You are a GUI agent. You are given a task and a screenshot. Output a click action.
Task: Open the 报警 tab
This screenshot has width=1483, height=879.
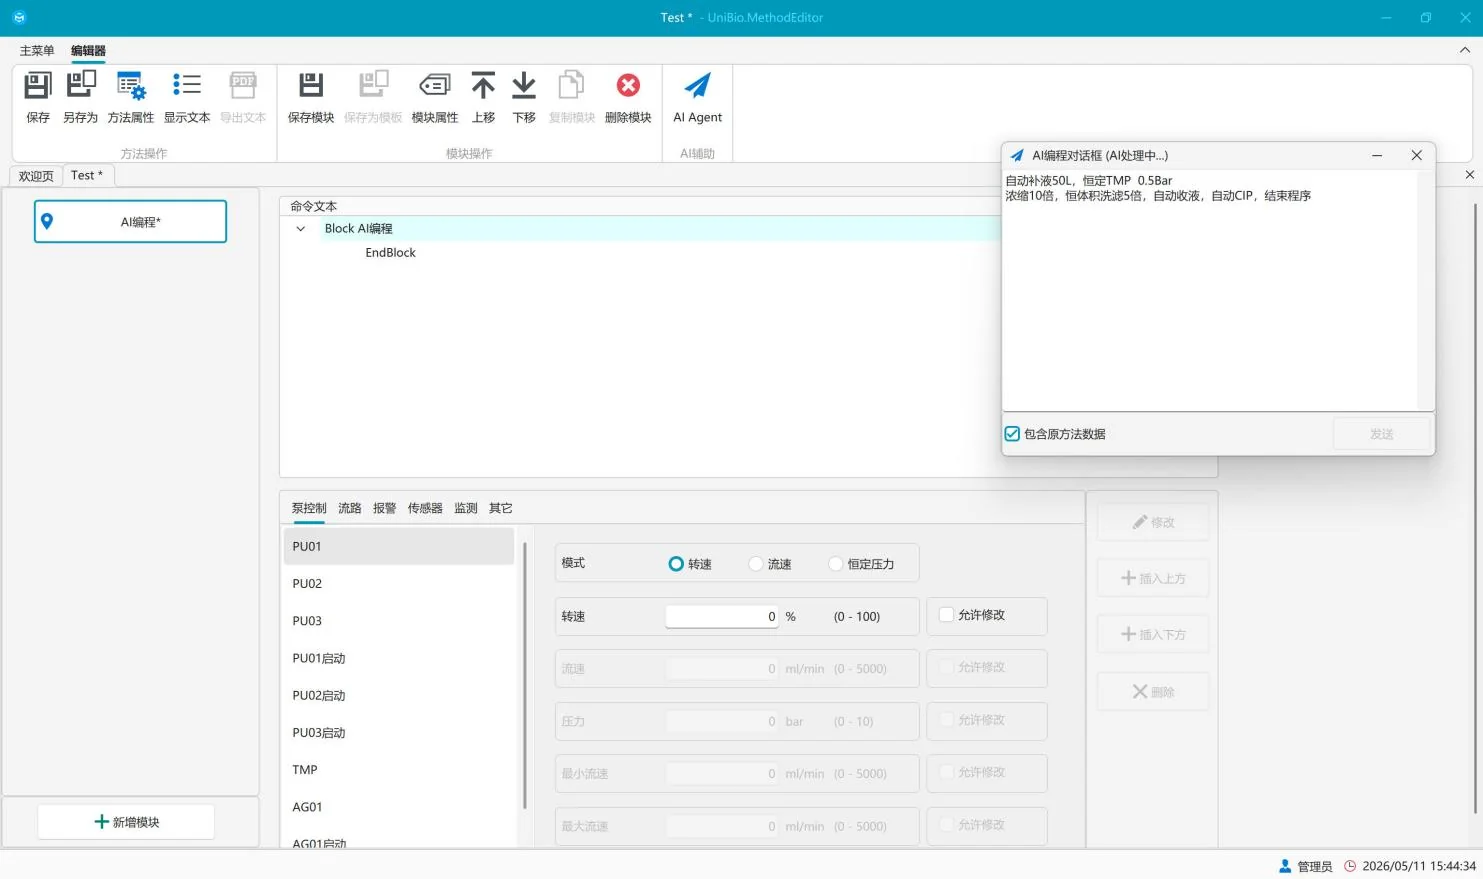pos(384,508)
